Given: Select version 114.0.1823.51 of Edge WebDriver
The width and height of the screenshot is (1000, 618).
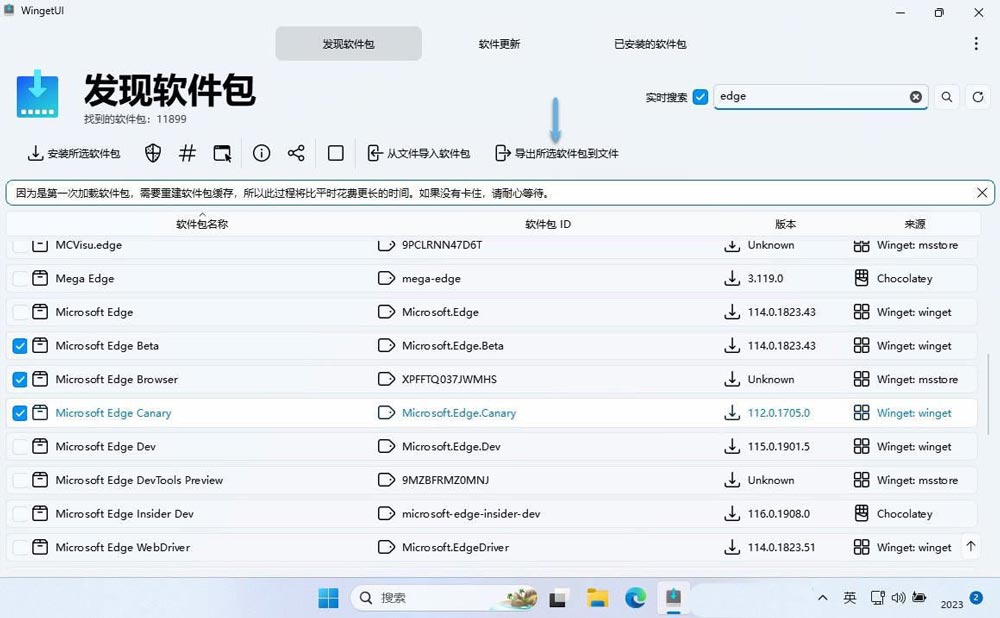Looking at the screenshot, I should click(x=781, y=547).
